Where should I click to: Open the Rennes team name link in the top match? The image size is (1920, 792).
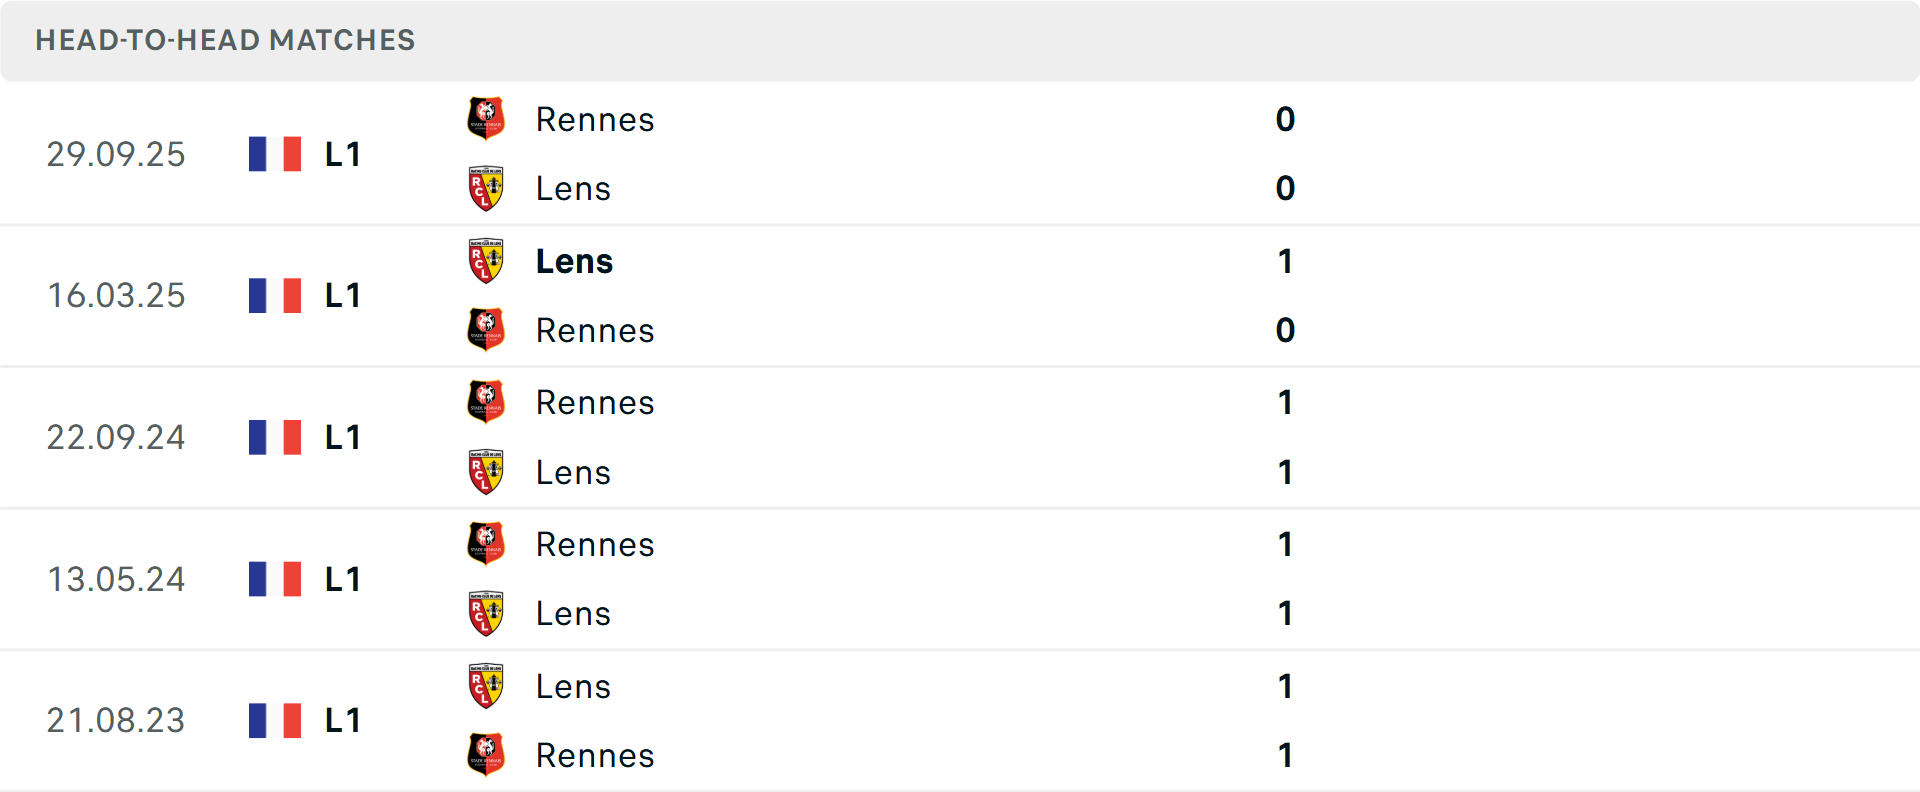[x=595, y=119]
